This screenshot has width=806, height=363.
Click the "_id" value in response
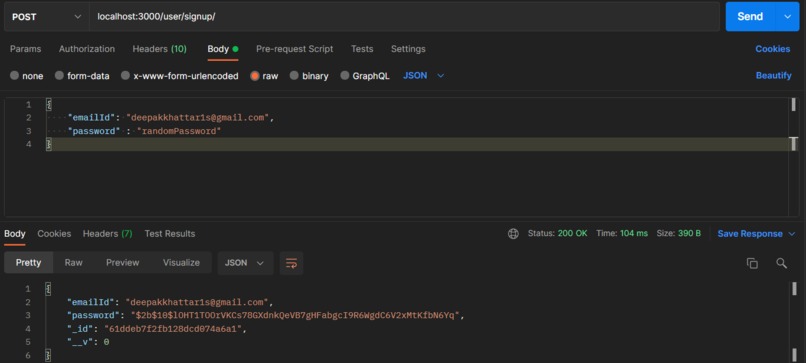coord(173,329)
